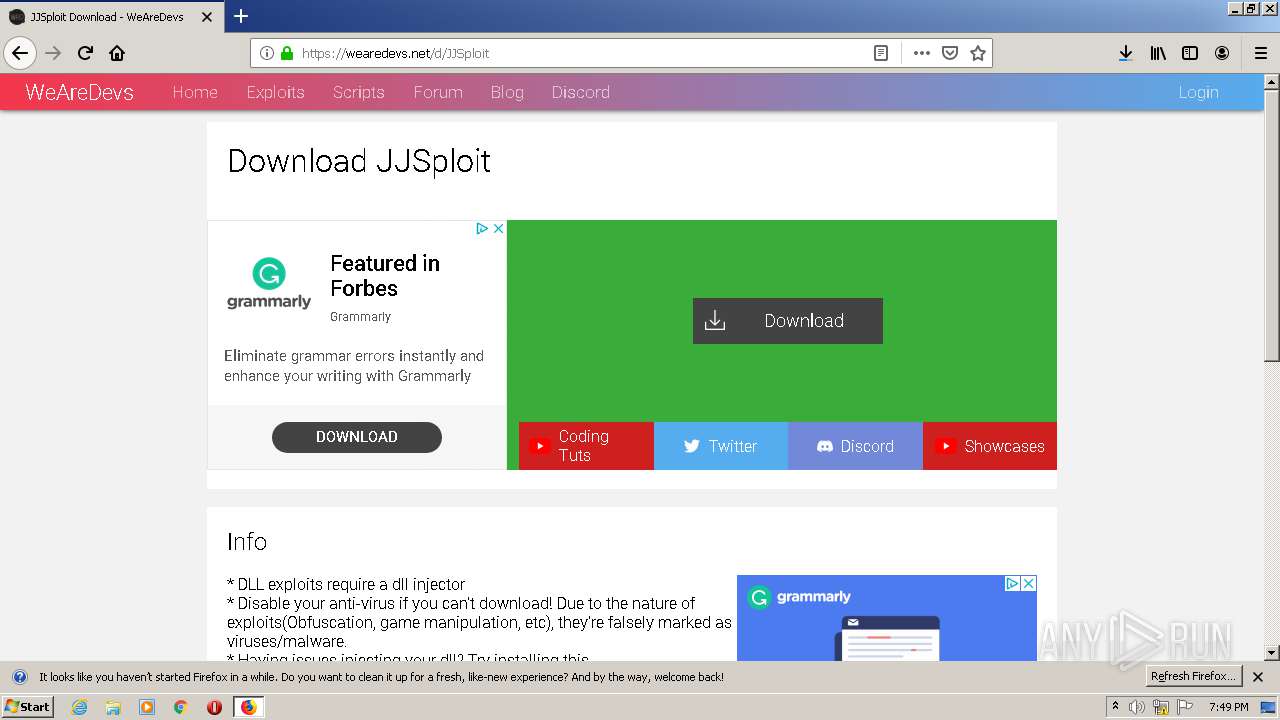Open the Blog nav item

coord(507,92)
